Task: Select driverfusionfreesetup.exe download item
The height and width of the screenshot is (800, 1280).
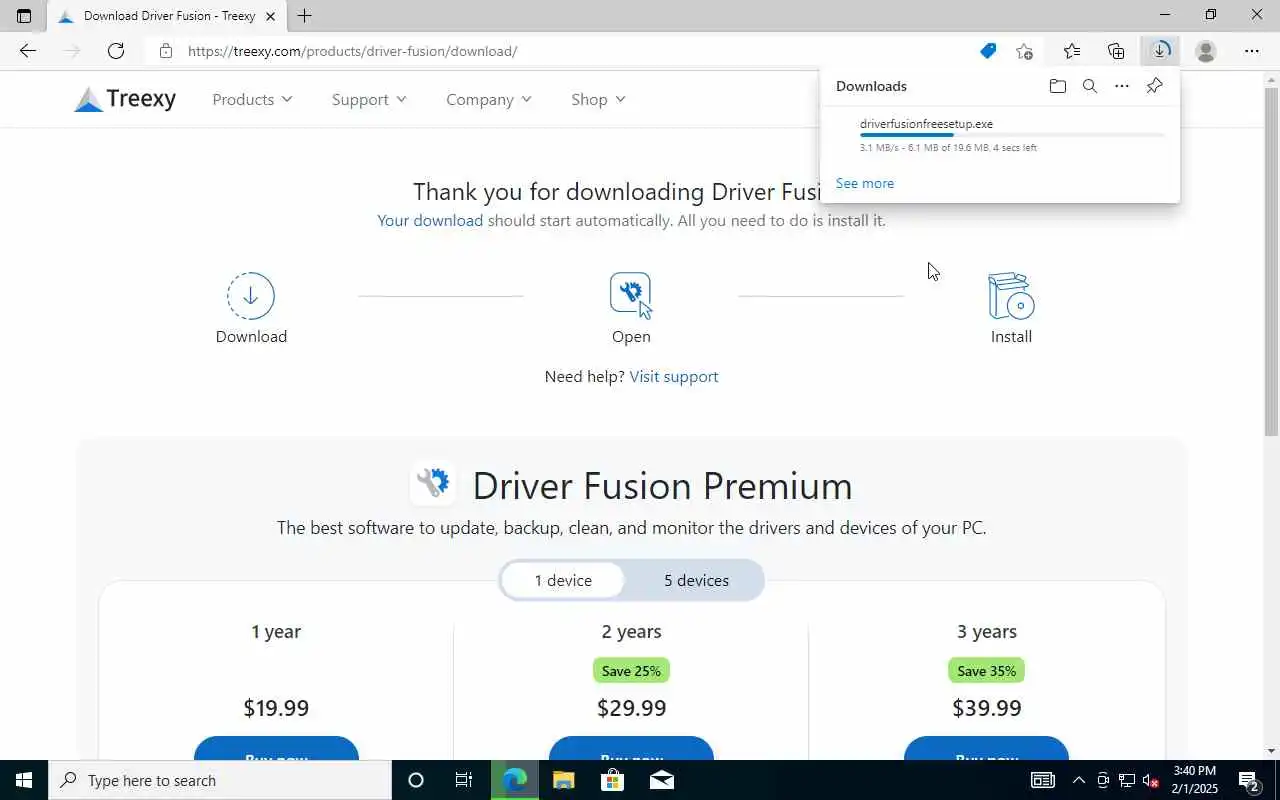Action: point(1000,136)
